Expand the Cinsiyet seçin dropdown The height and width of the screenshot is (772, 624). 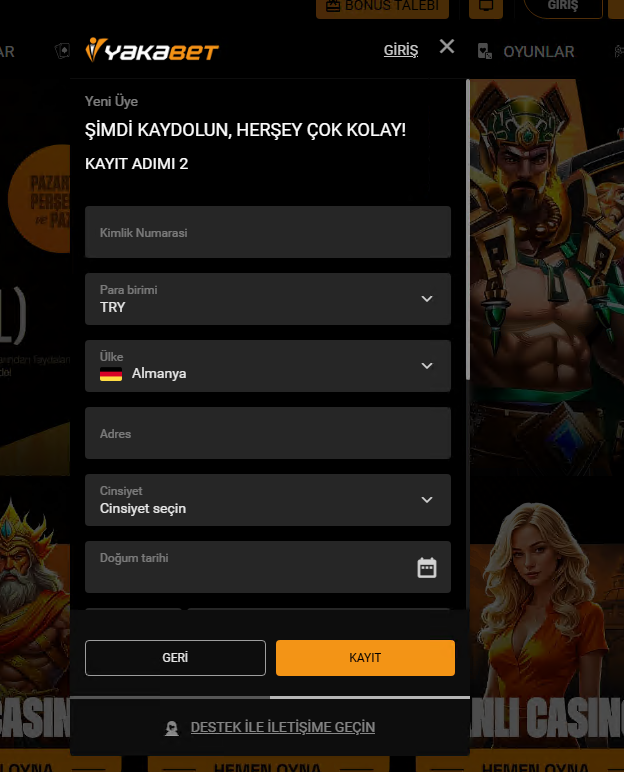267,500
